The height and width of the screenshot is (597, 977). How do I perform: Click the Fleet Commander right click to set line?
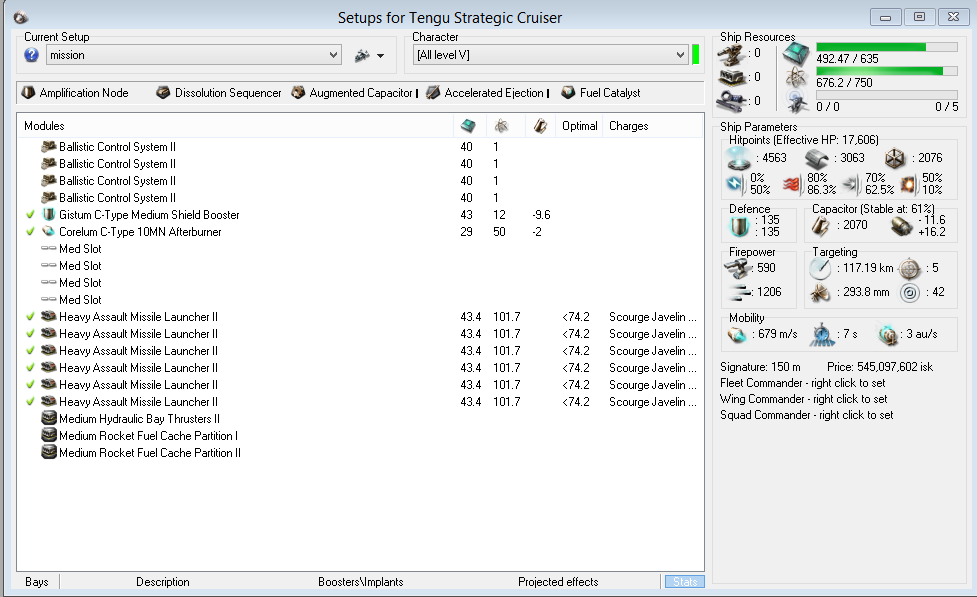[803, 383]
